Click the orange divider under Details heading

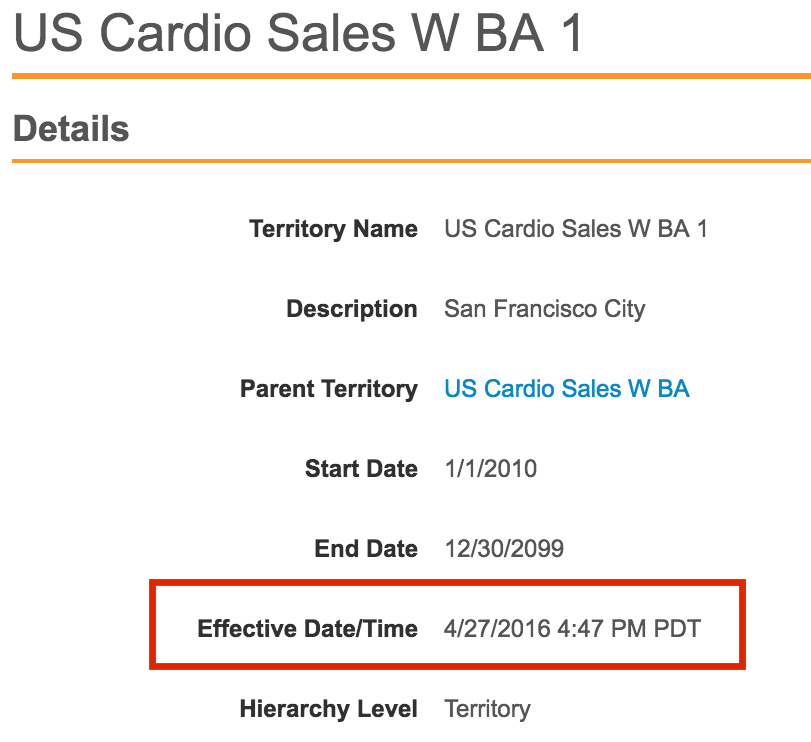point(411,160)
